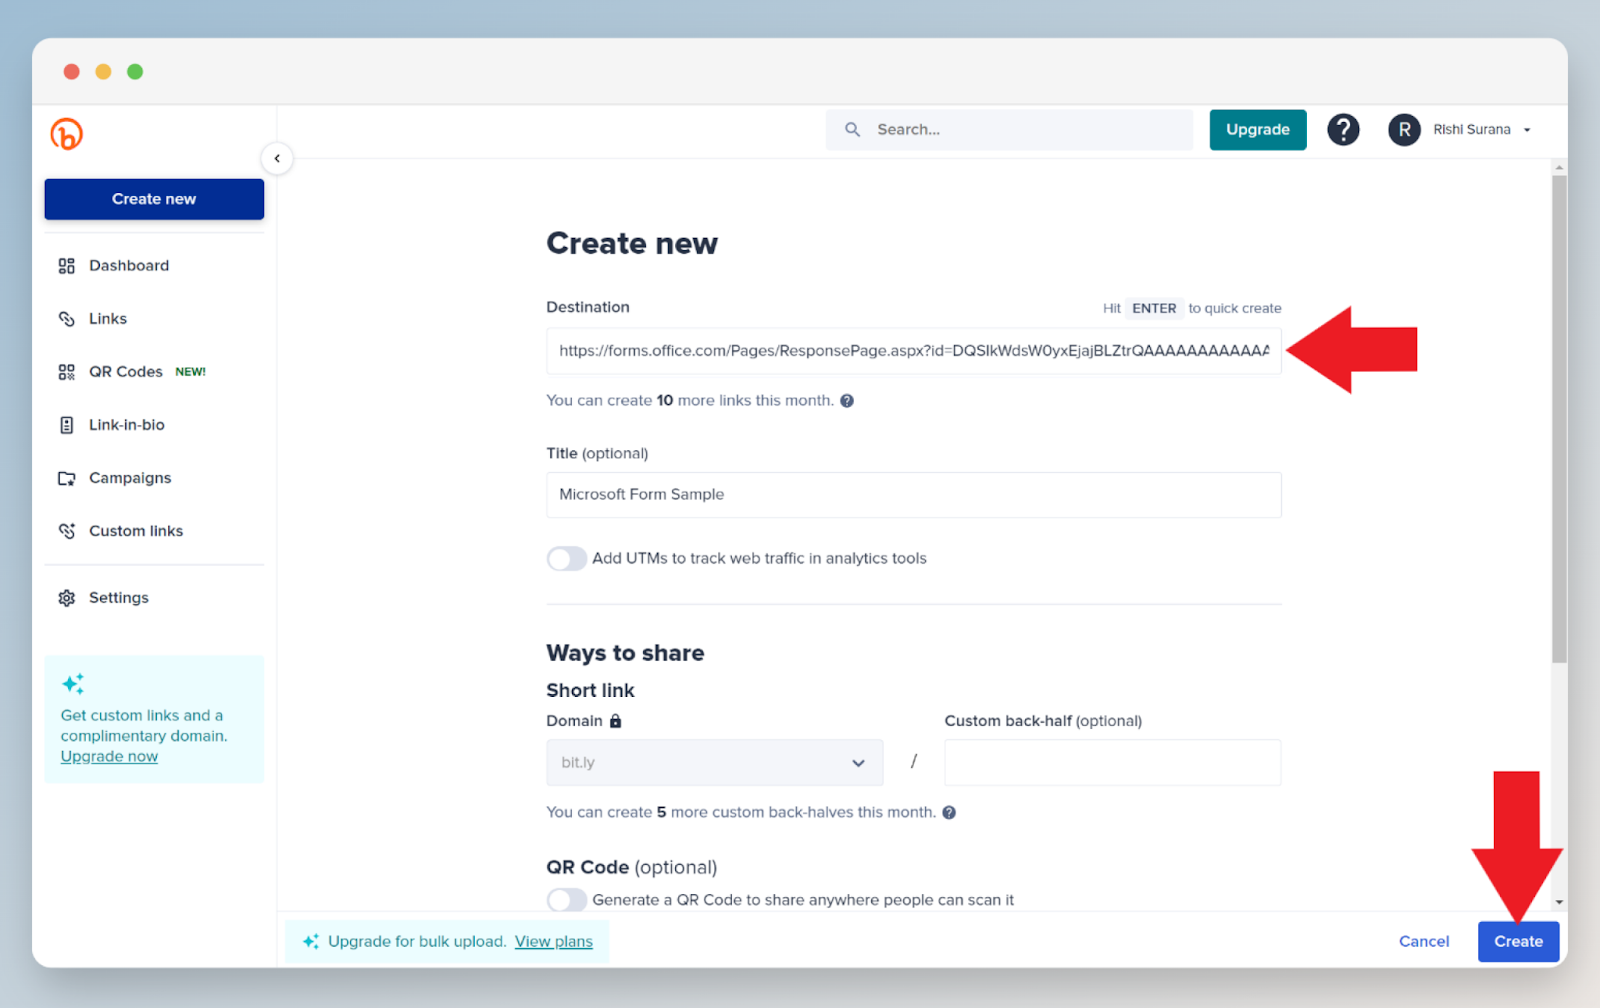The width and height of the screenshot is (1600, 1008).
Task: Switch to Dashboard from the navigation menu
Action: tap(128, 265)
